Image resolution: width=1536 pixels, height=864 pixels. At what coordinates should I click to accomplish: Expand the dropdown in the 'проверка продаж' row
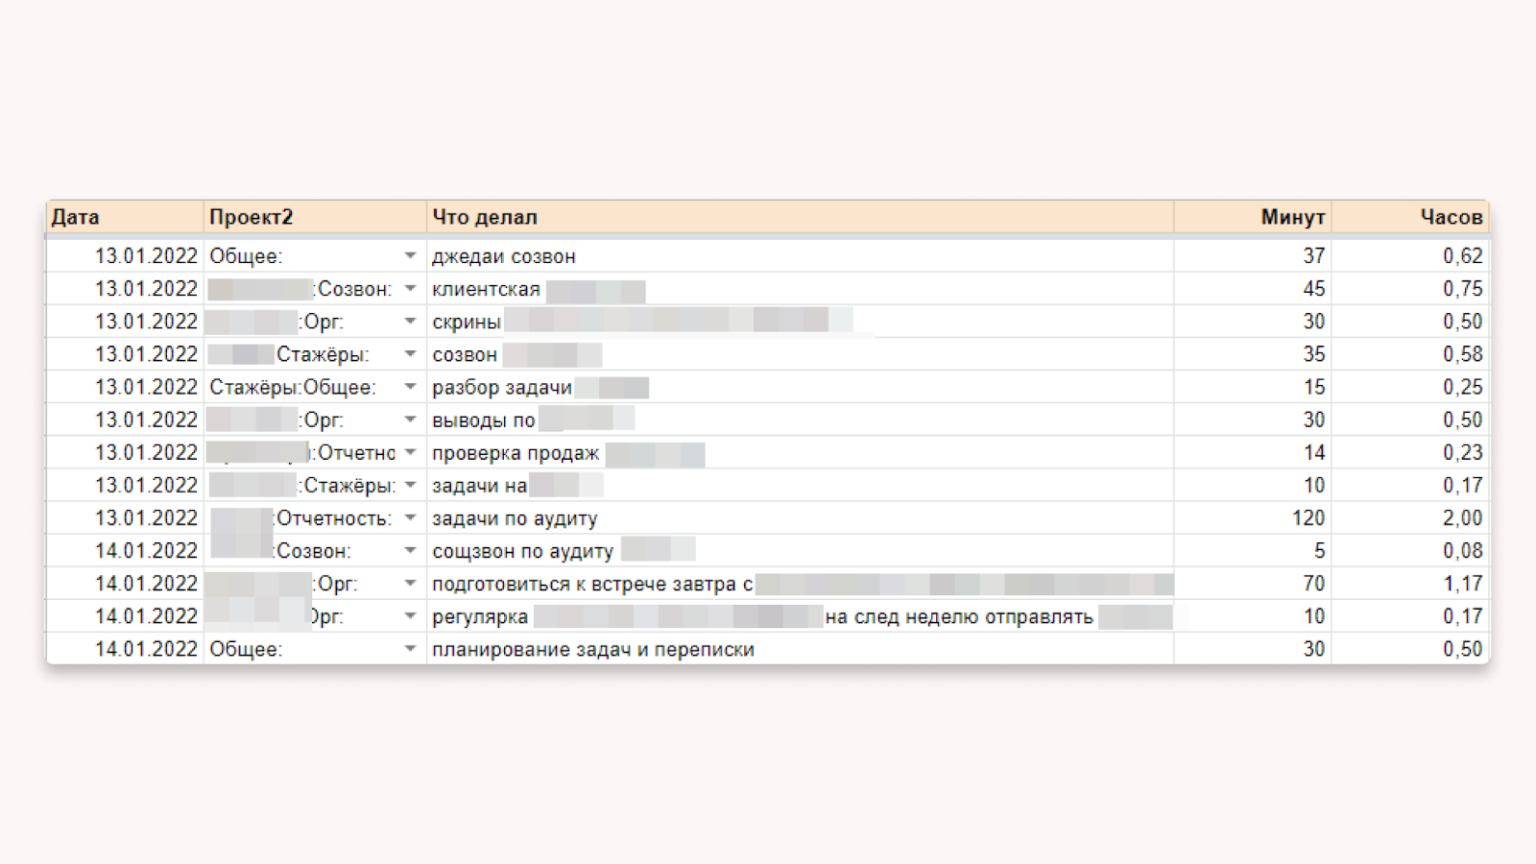point(410,453)
